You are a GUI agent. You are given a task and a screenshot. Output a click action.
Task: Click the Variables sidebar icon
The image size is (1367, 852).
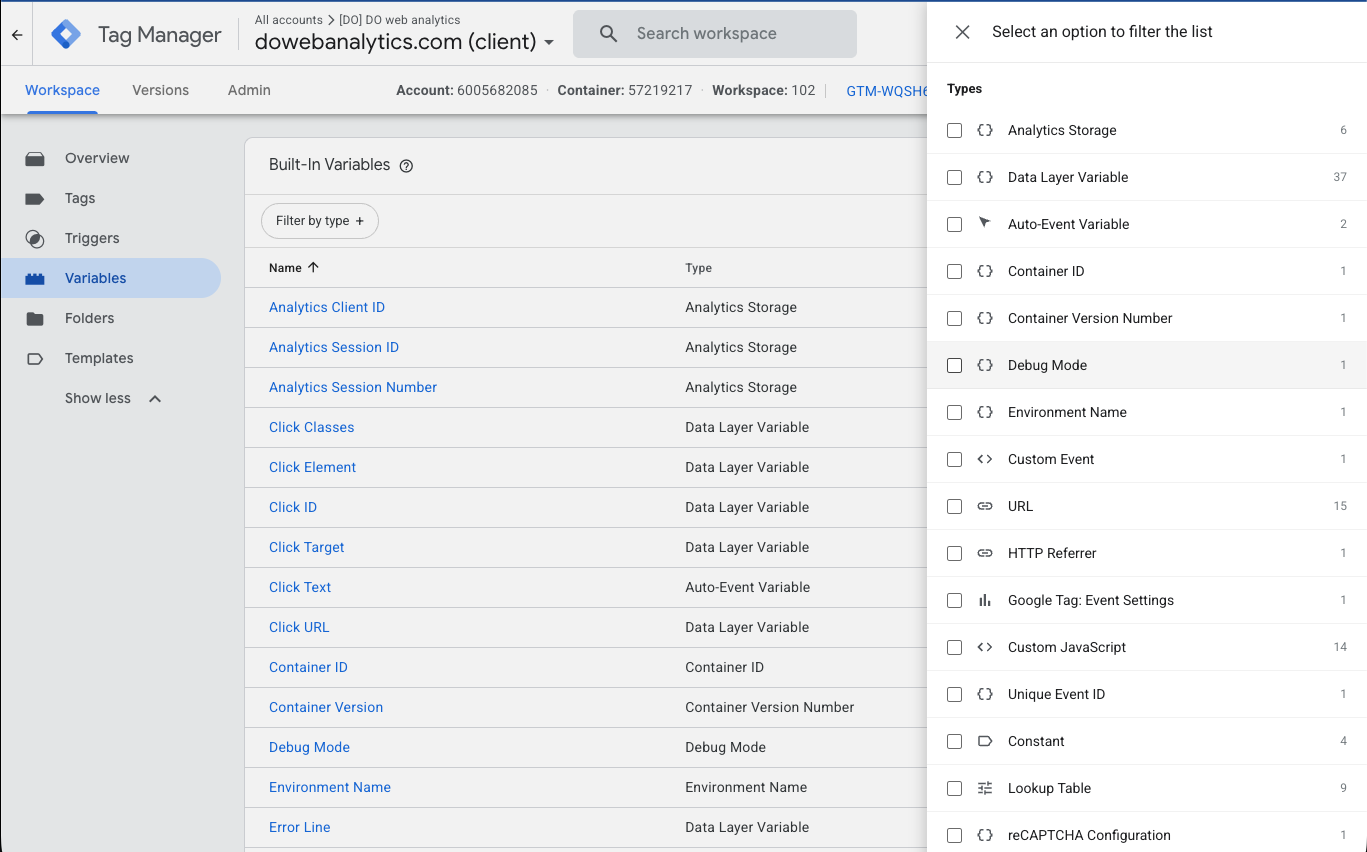click(x=35, y=278)
